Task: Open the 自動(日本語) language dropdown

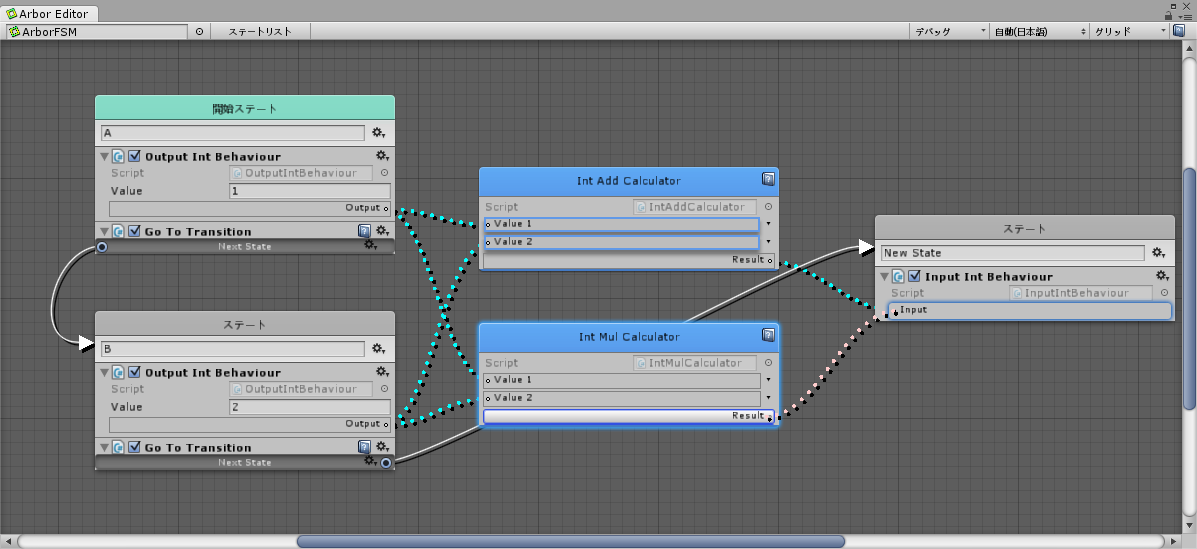Action: pos(1039,31)
